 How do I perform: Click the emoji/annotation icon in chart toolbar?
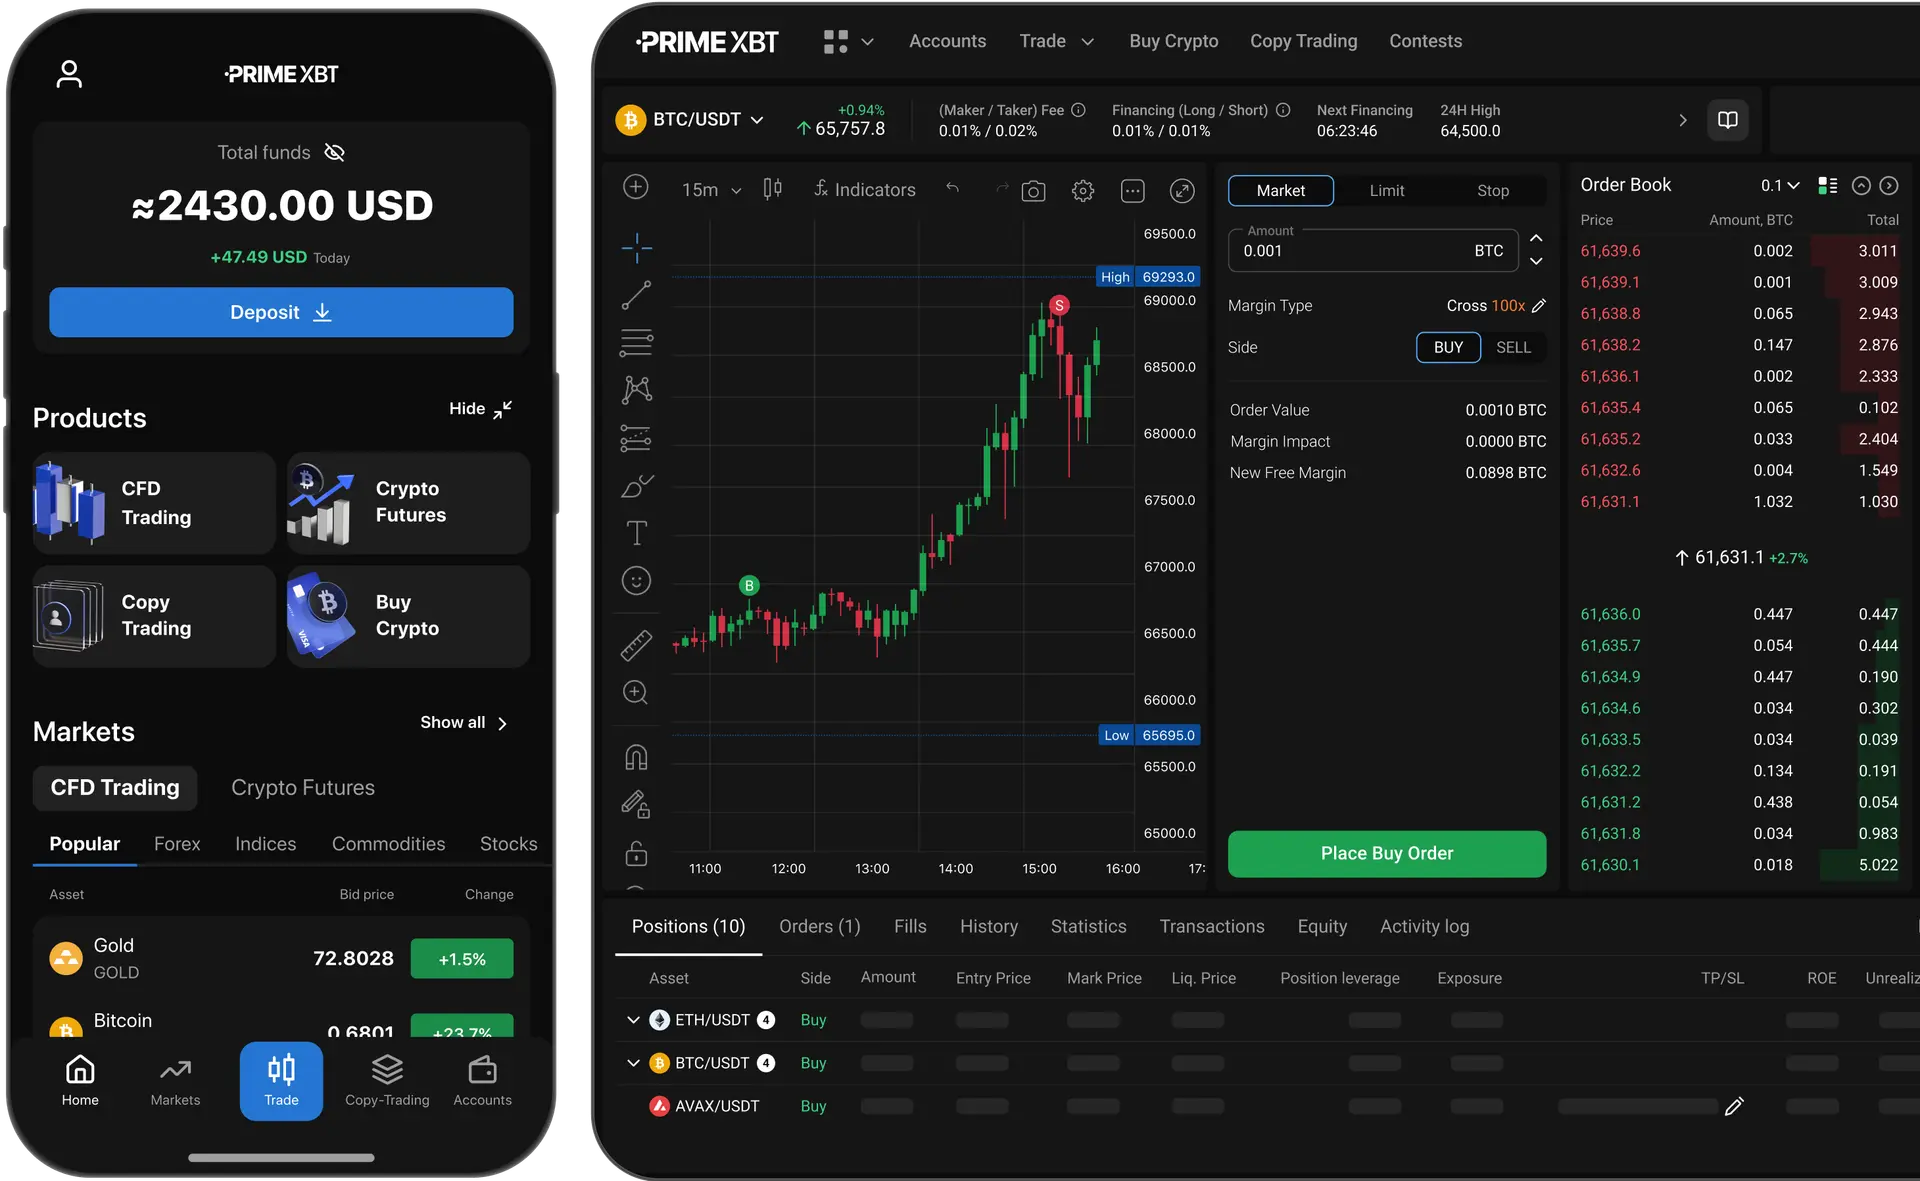[x=636, y=580]
